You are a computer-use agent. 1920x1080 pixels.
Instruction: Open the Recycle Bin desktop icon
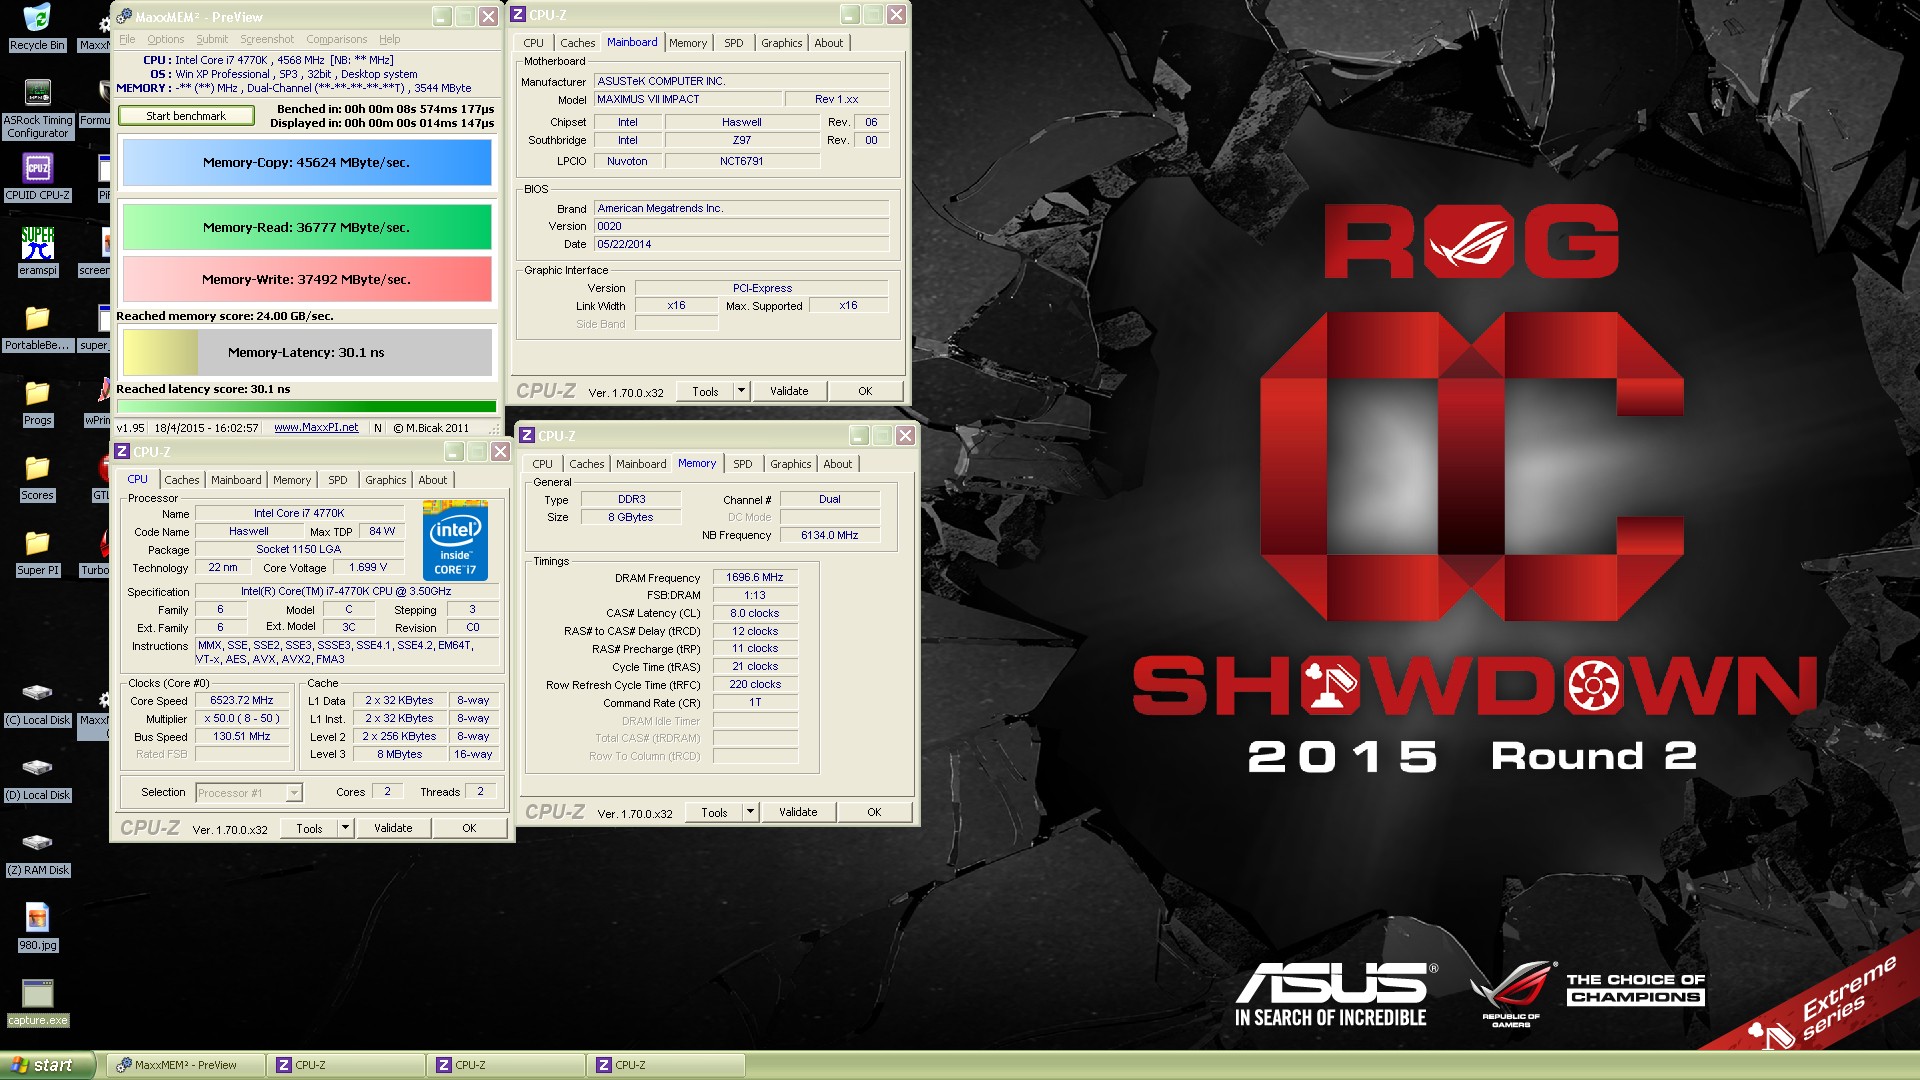coord(37,27)
